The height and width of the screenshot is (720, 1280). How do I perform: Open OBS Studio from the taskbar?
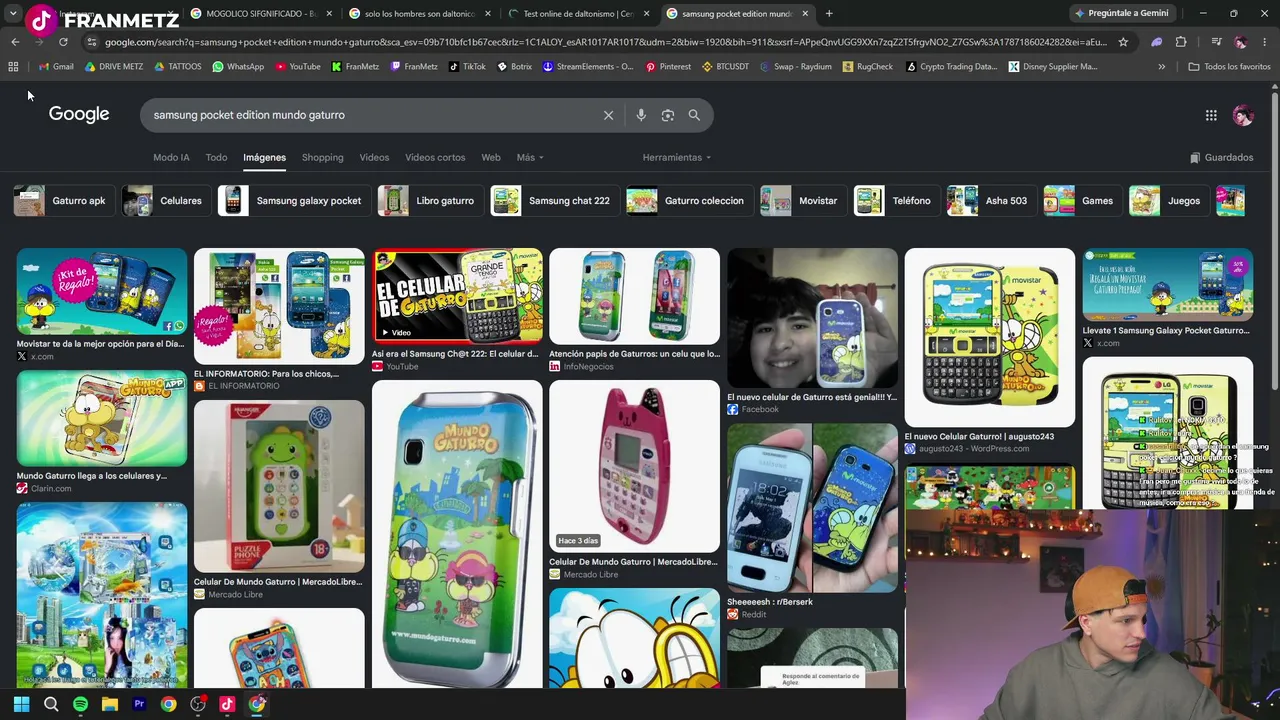[198, 704]
